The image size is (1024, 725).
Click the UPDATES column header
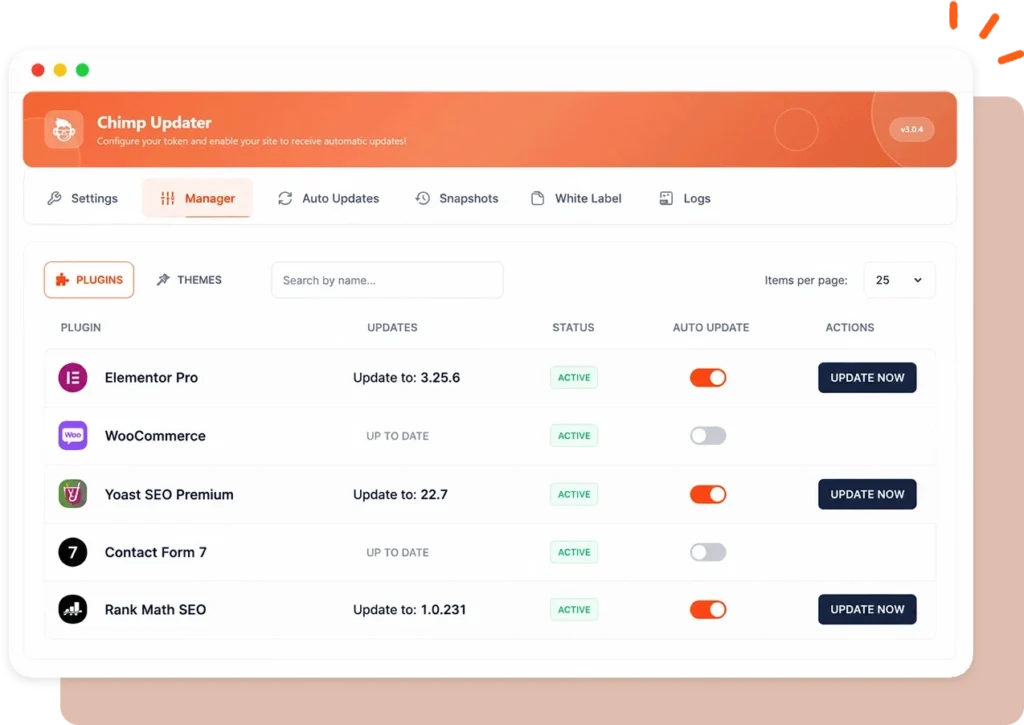pos(392,327)
